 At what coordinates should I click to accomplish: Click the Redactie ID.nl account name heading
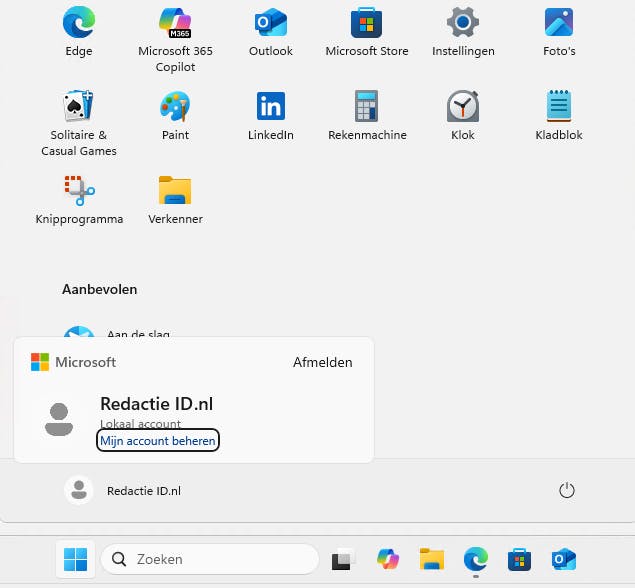point(156,404)
